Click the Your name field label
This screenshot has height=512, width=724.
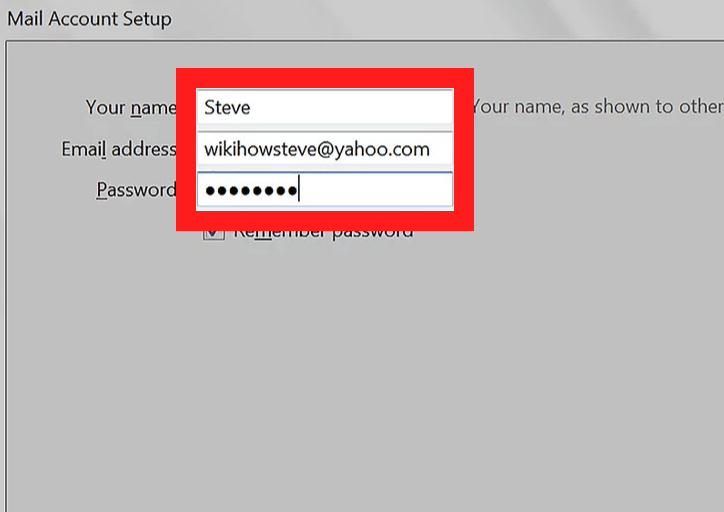tap(131, 107)
